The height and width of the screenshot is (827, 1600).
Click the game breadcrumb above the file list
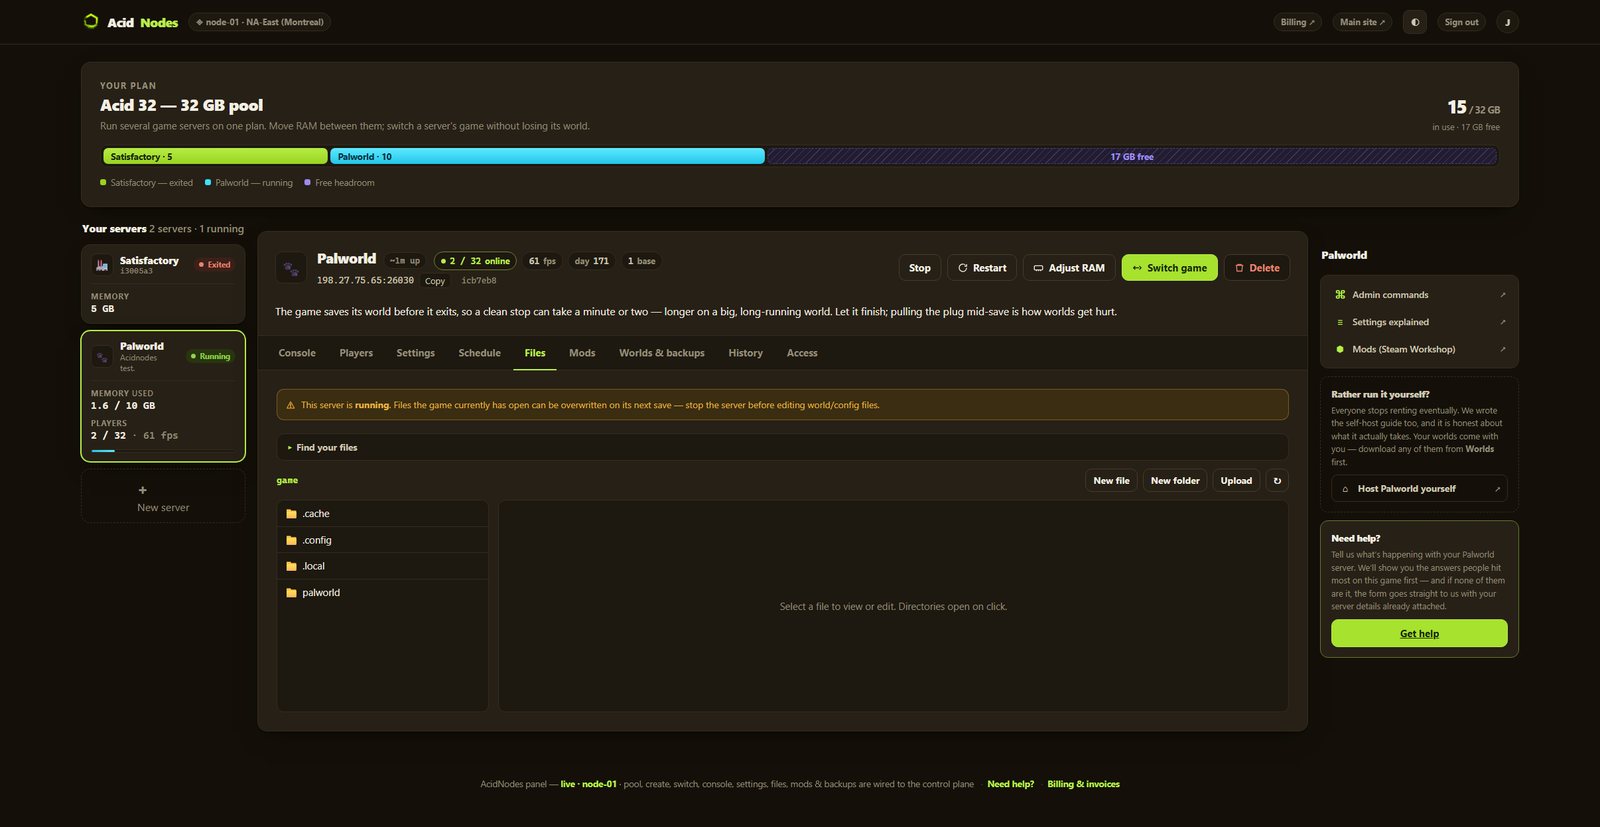[x=287, y=481]
